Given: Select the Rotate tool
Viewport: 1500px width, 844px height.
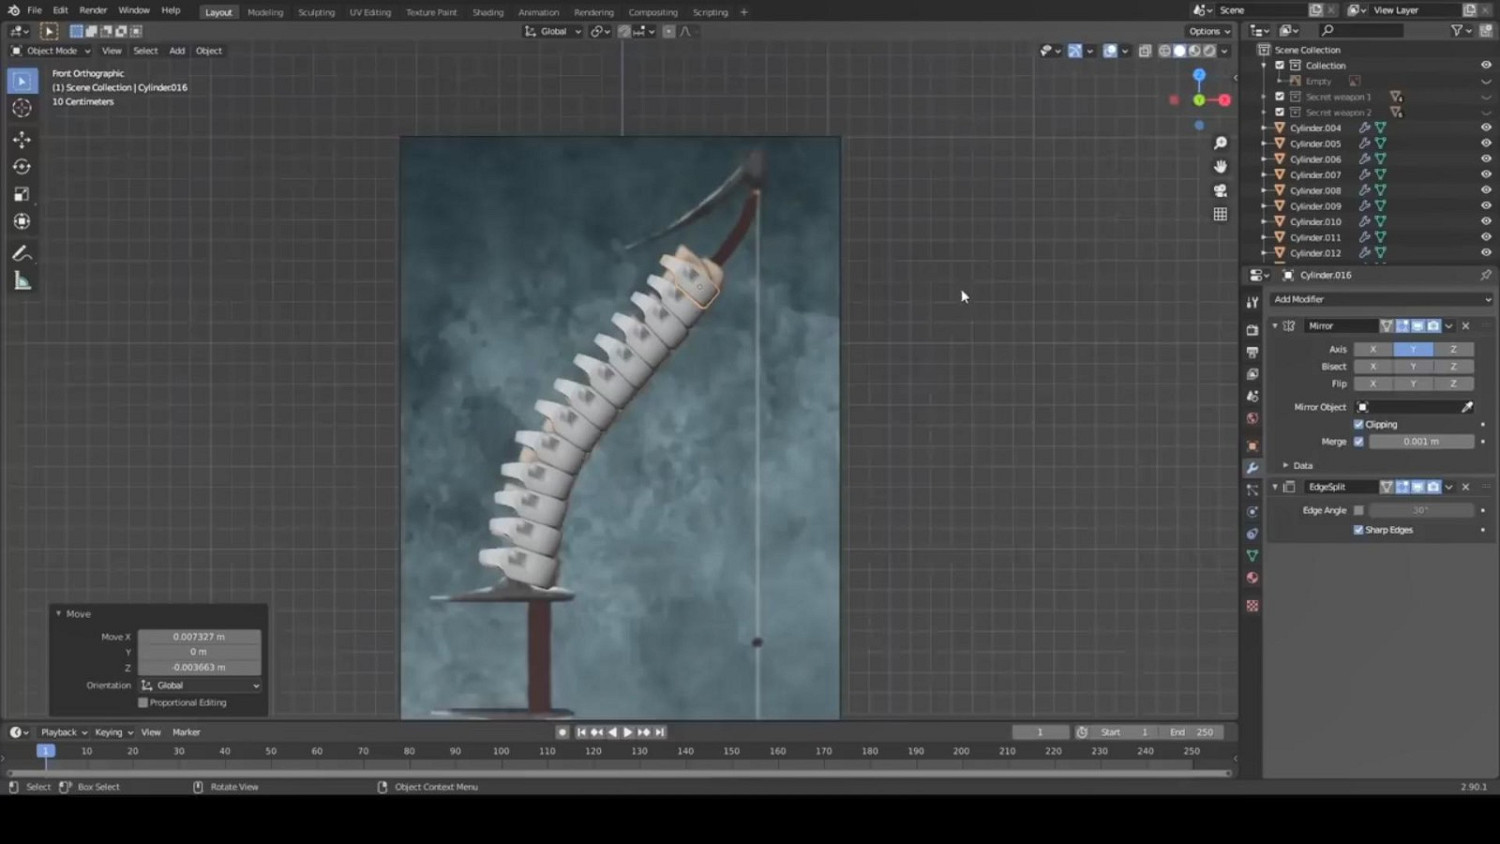Looking at the screenshot, I should 22,167.
